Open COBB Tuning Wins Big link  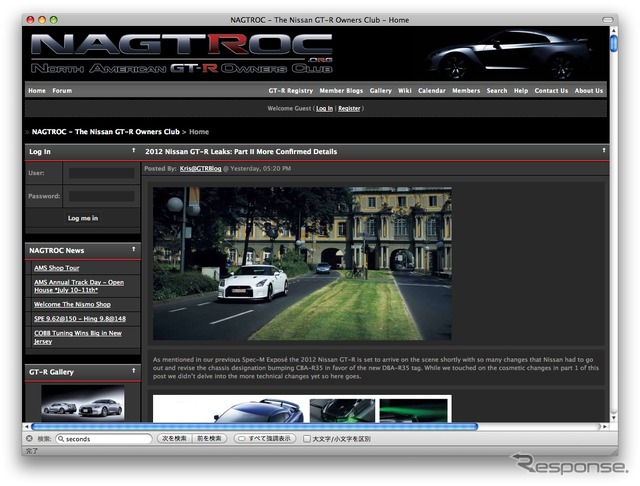pyautogui.click(x=78, y=337)
